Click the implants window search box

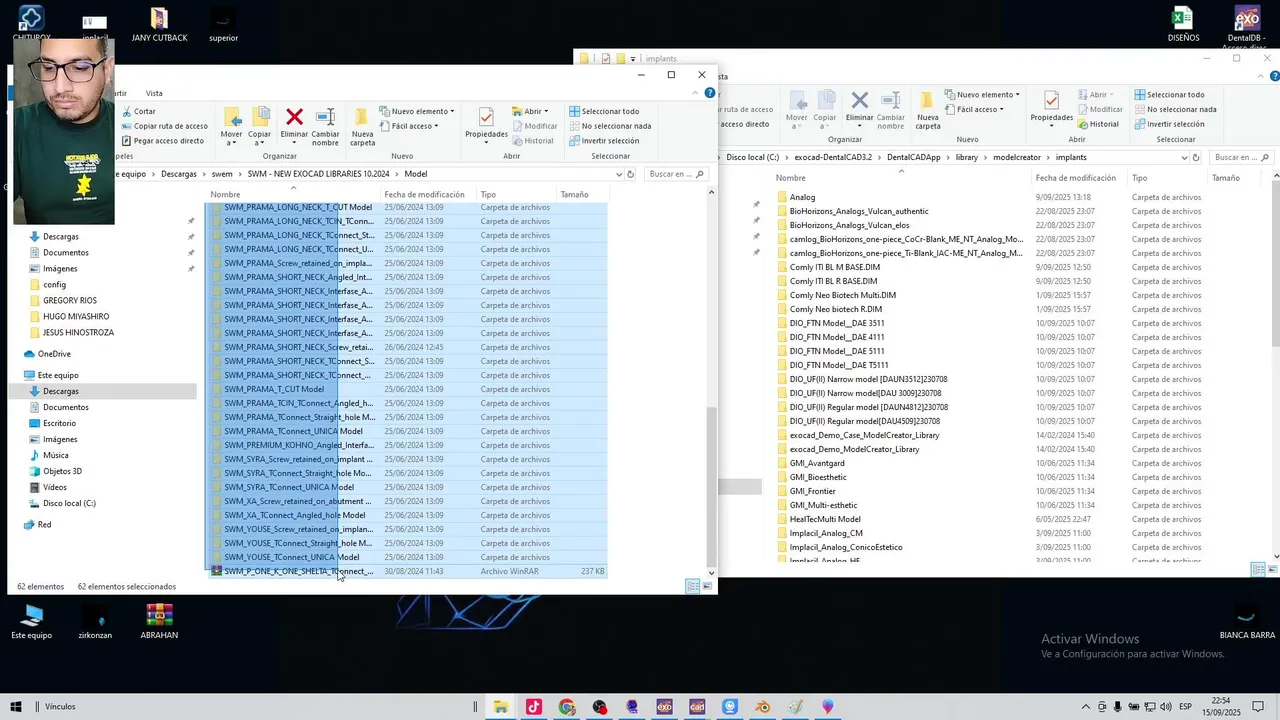pyautogui.click(x=1240, y=157)
